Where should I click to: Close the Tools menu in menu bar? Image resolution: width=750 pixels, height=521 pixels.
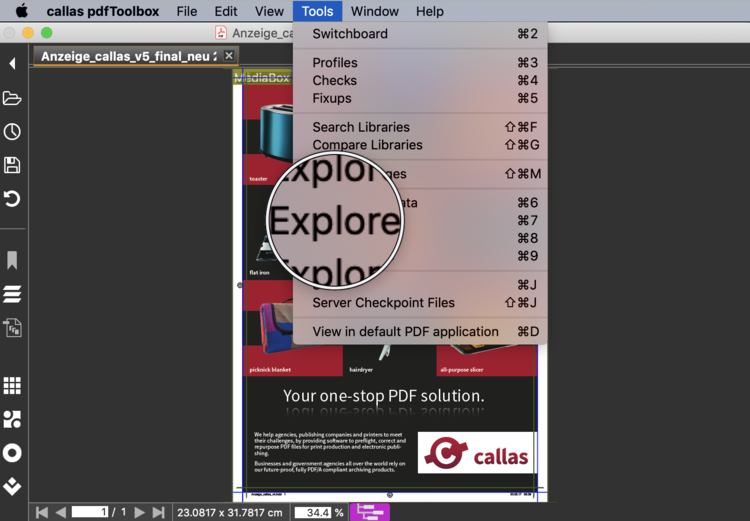coord(318,11)
